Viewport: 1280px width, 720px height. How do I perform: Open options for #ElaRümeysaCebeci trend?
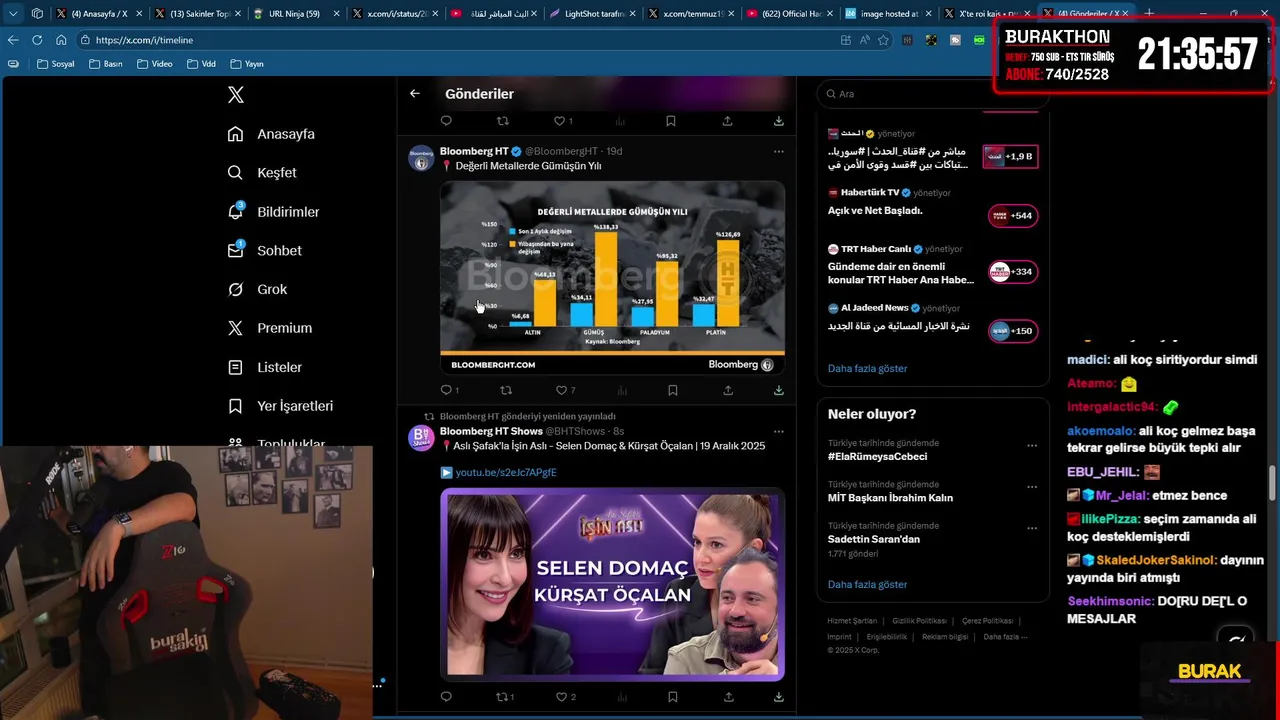[x=1032, y=445]
